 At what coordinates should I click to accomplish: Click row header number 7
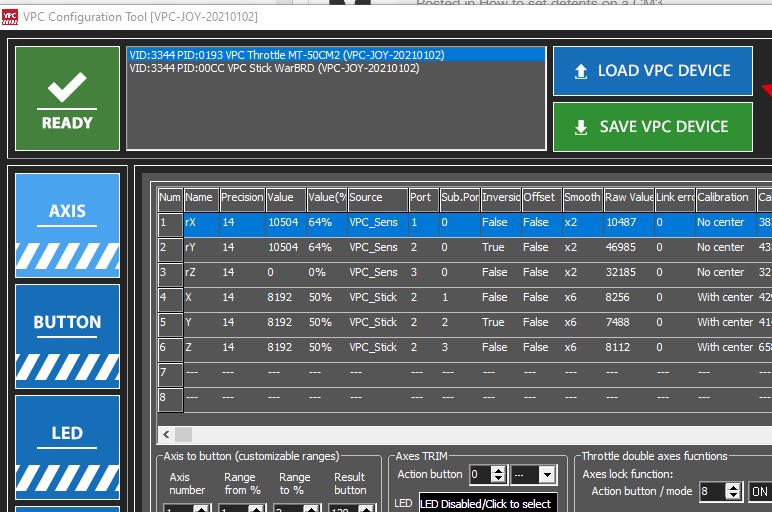tap(170, 373)
